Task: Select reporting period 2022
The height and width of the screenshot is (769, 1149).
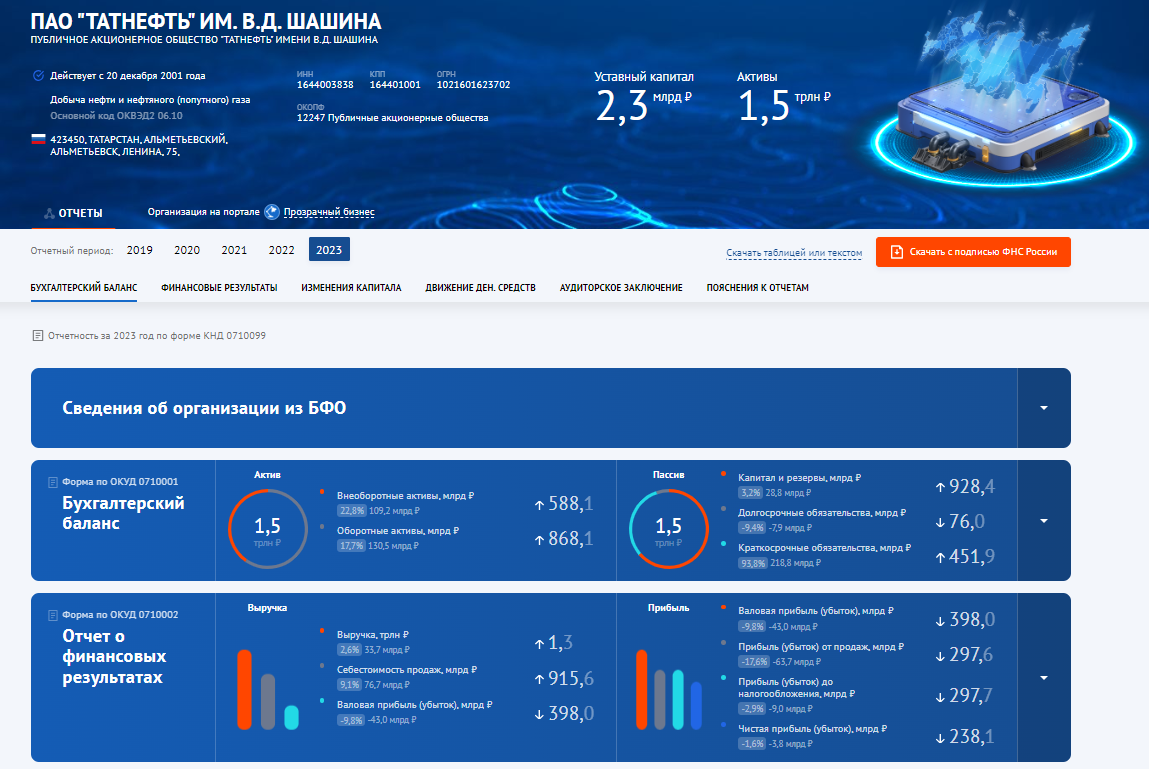Action: point(281,250)
